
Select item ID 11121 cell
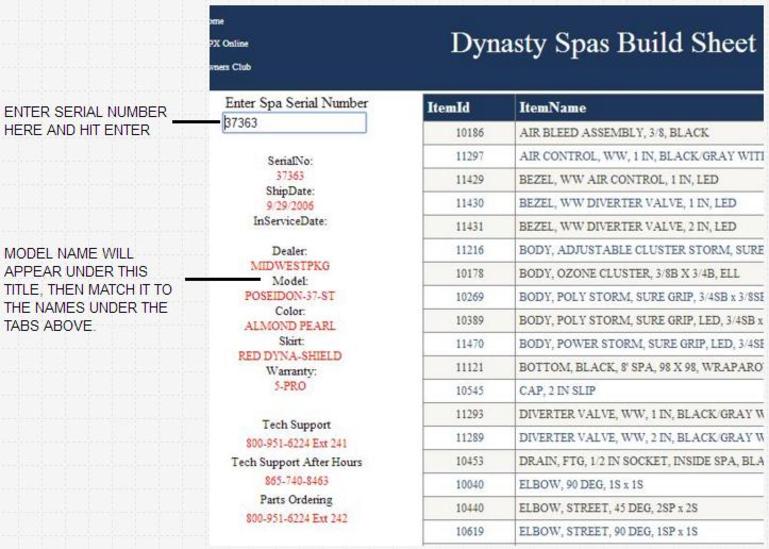pos(469,367)
